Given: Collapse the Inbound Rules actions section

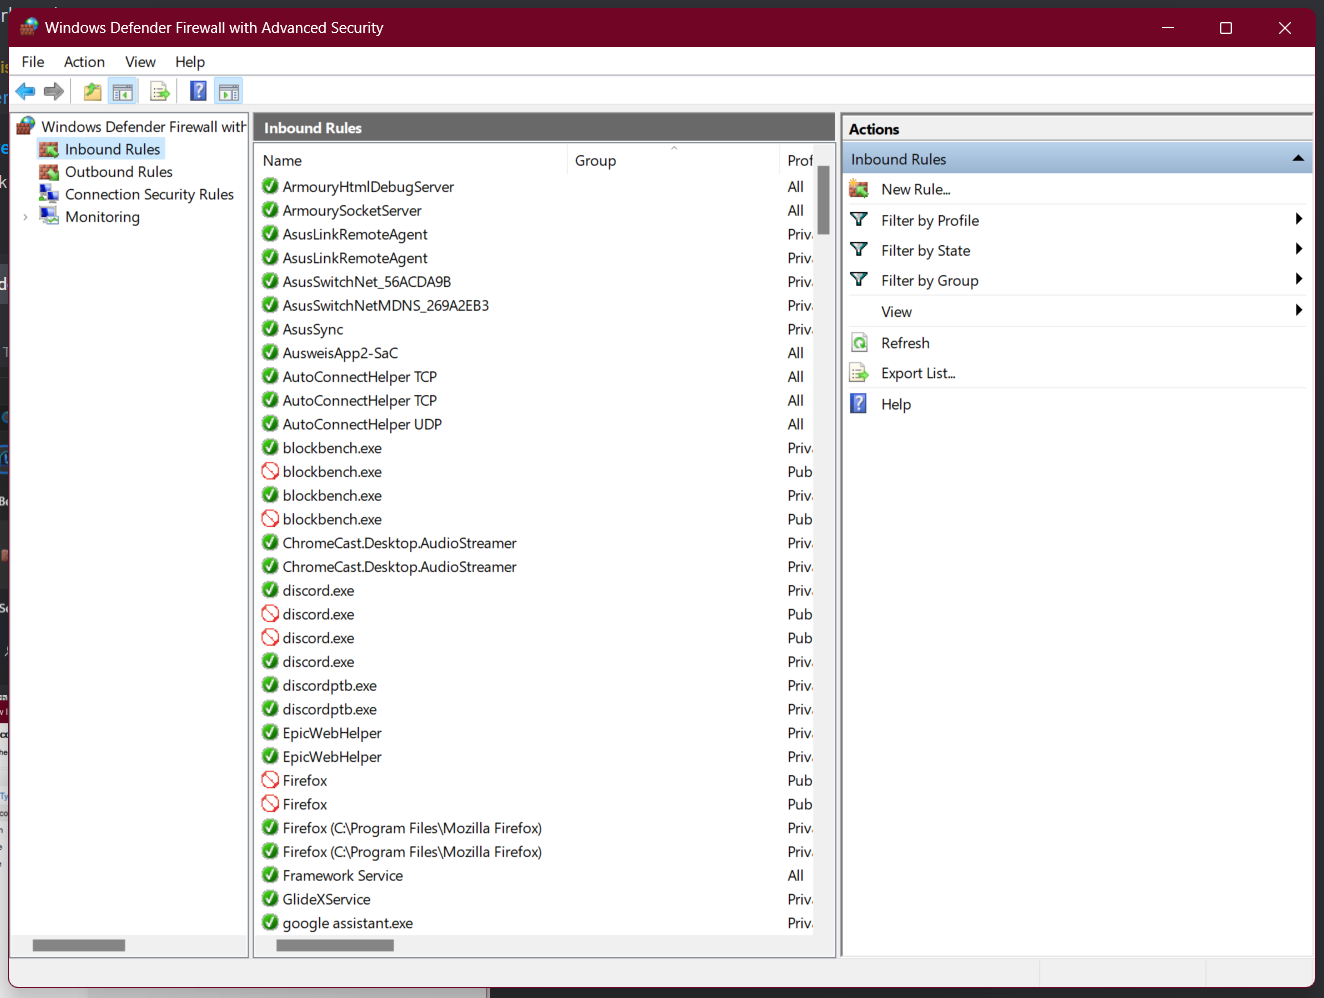Looking at the screenshot, I should tap(1297, 159).
